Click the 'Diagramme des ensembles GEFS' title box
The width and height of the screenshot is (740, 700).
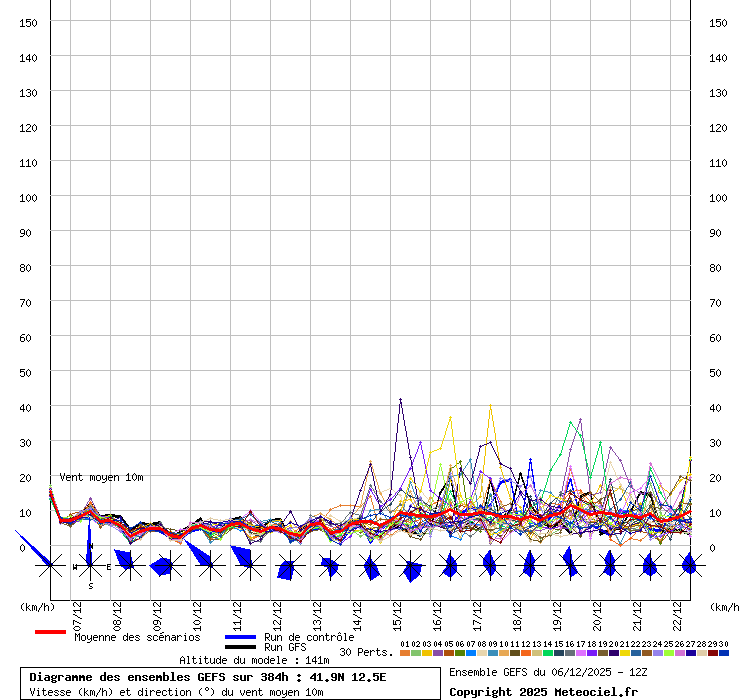click(228, 684)
